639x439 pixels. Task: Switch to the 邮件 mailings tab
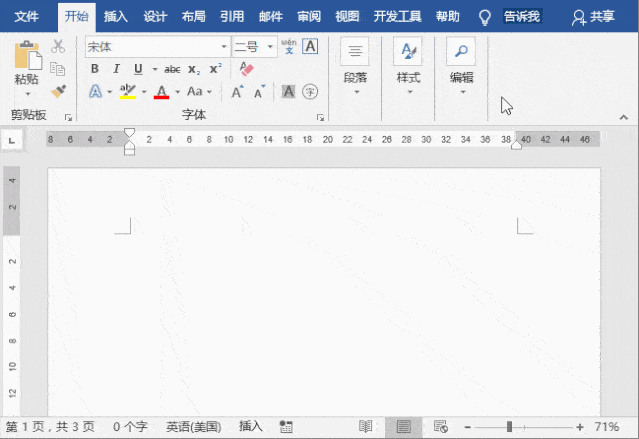[271, 17]
